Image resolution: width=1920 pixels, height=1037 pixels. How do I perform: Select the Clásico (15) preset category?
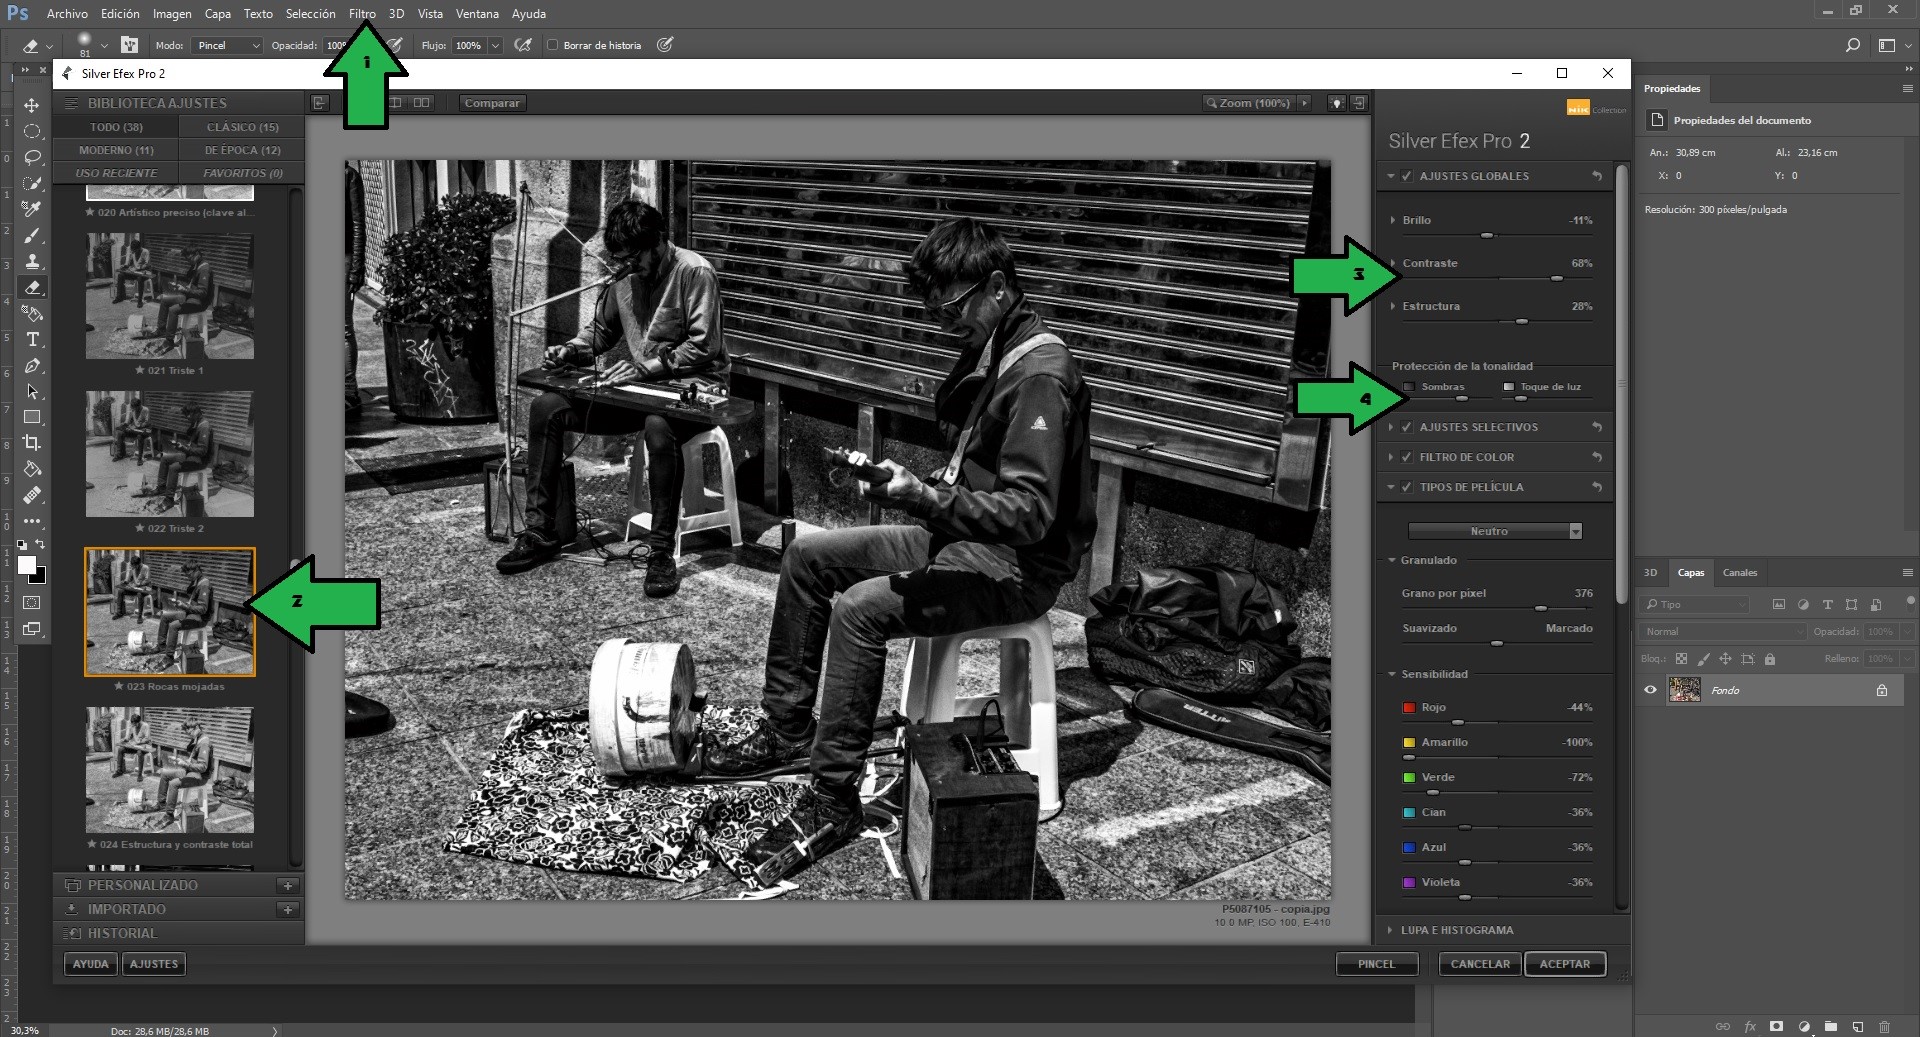(x=242, y=127)
